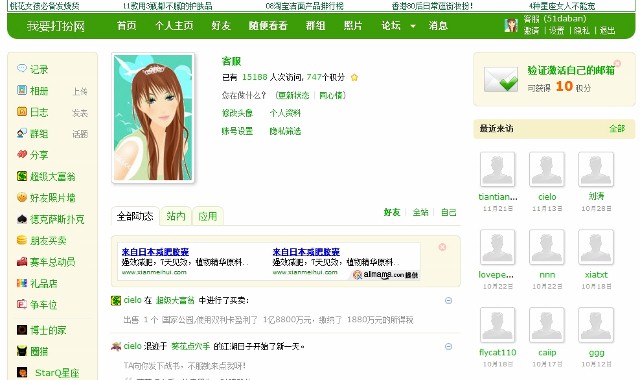Click the 我要打扮网 site logo

(x=56, y=26)
